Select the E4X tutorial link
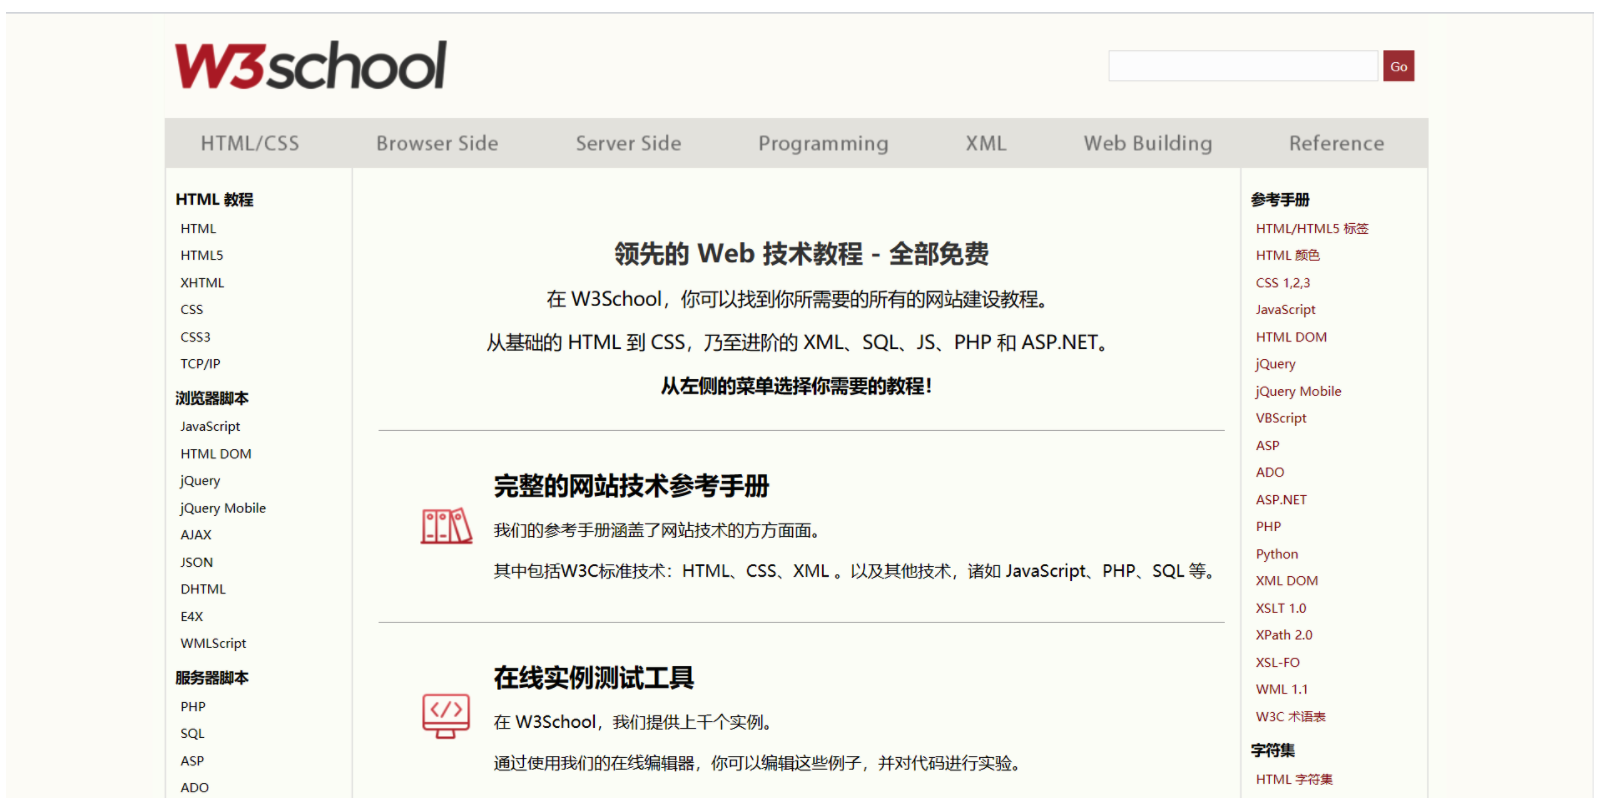 [192, 617]
